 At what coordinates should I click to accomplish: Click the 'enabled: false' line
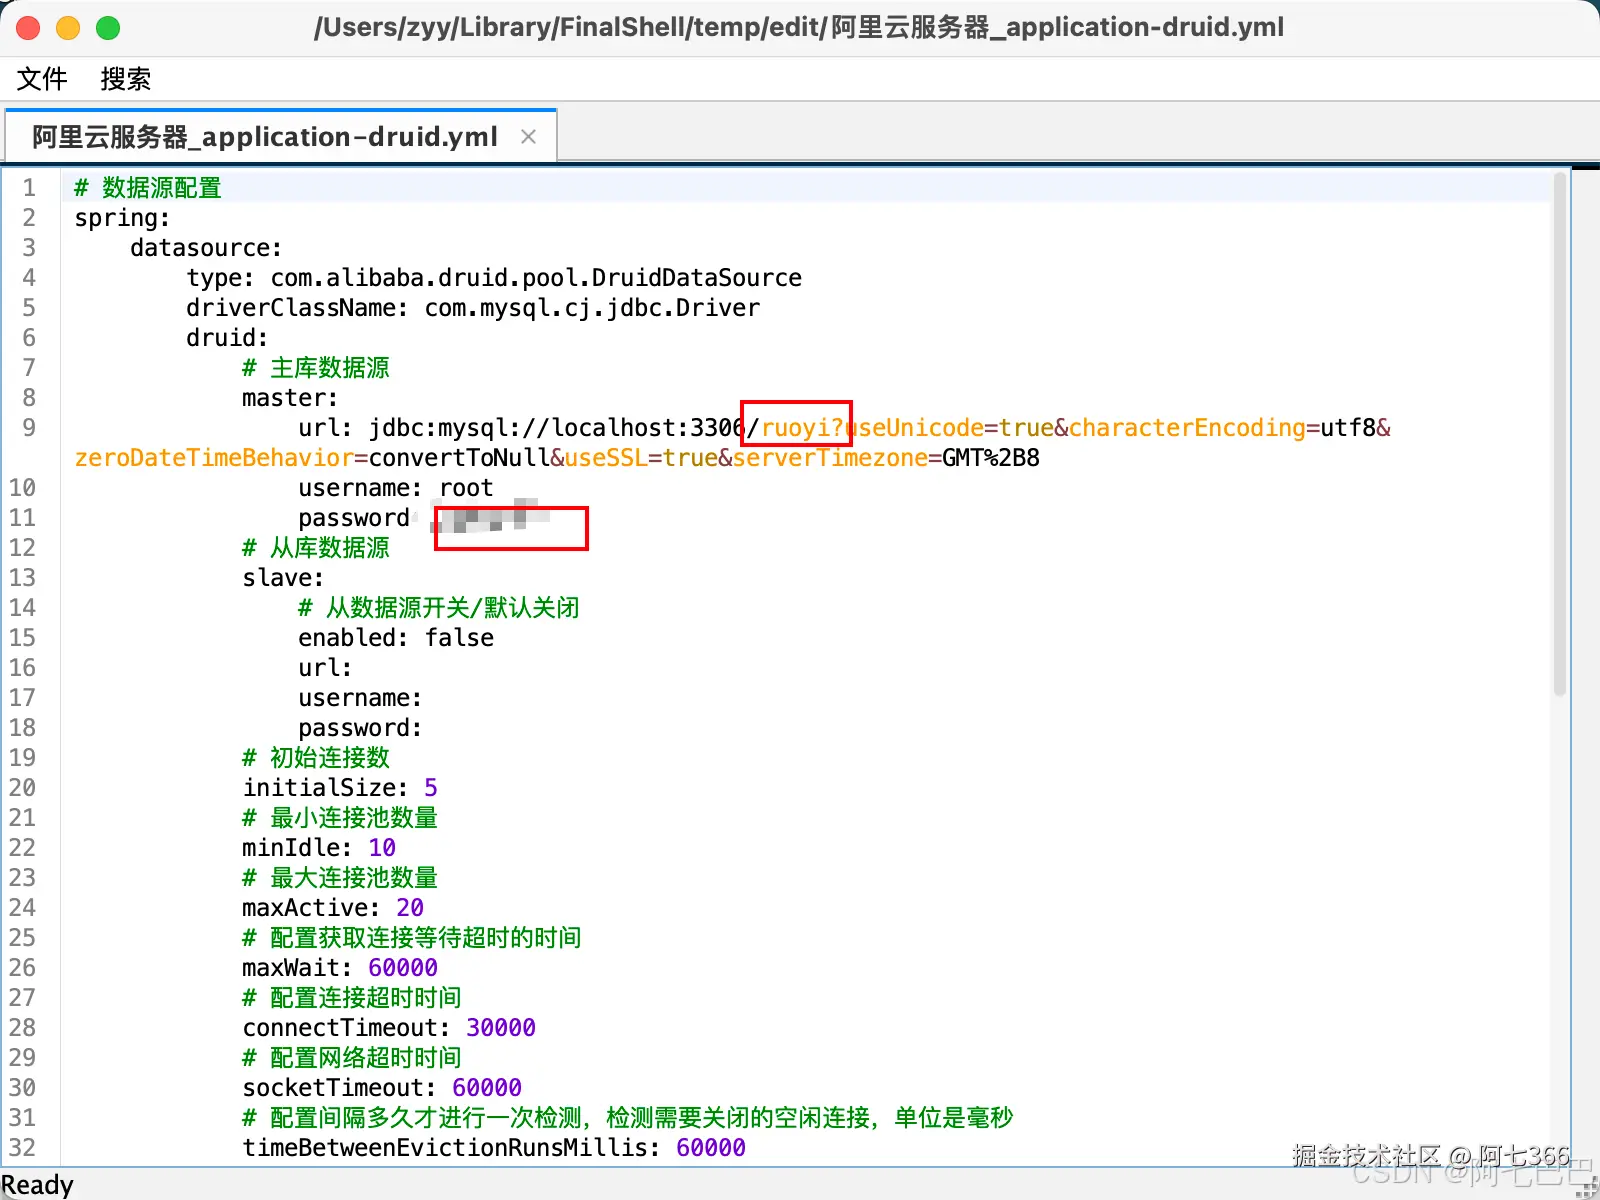(x=396, y=638)
